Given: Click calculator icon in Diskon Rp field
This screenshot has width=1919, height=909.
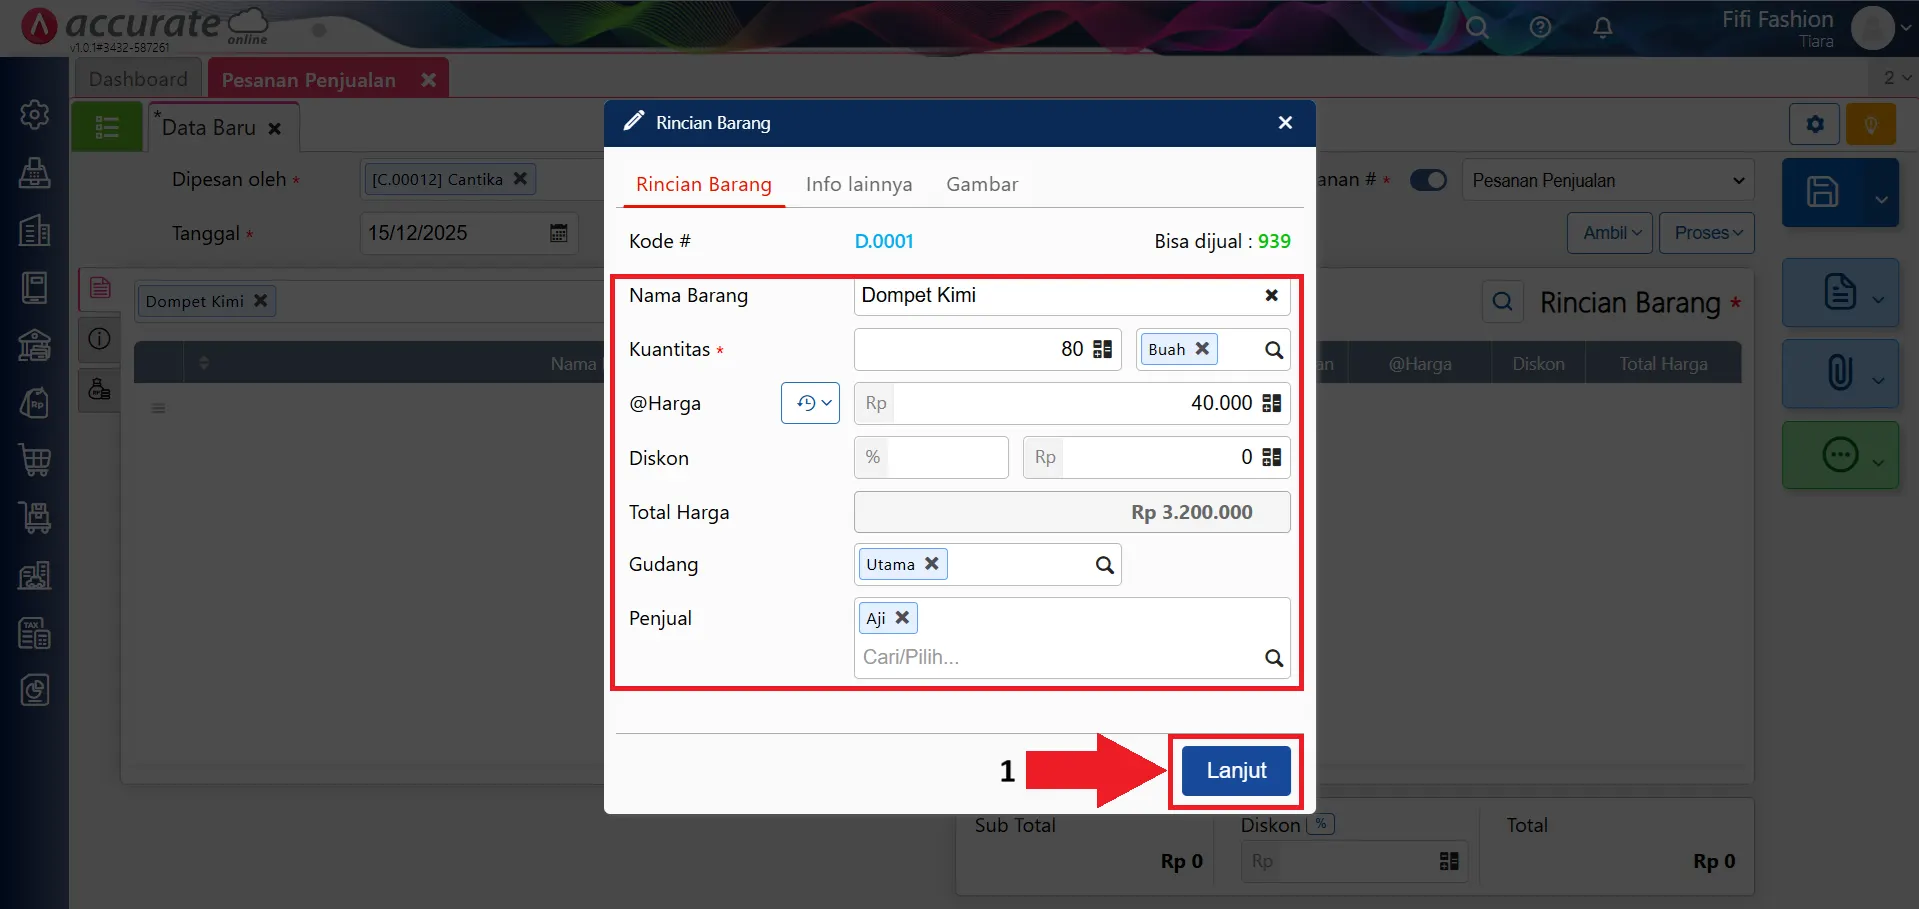Looking at the screenshot, I should tap(1271, 457).
